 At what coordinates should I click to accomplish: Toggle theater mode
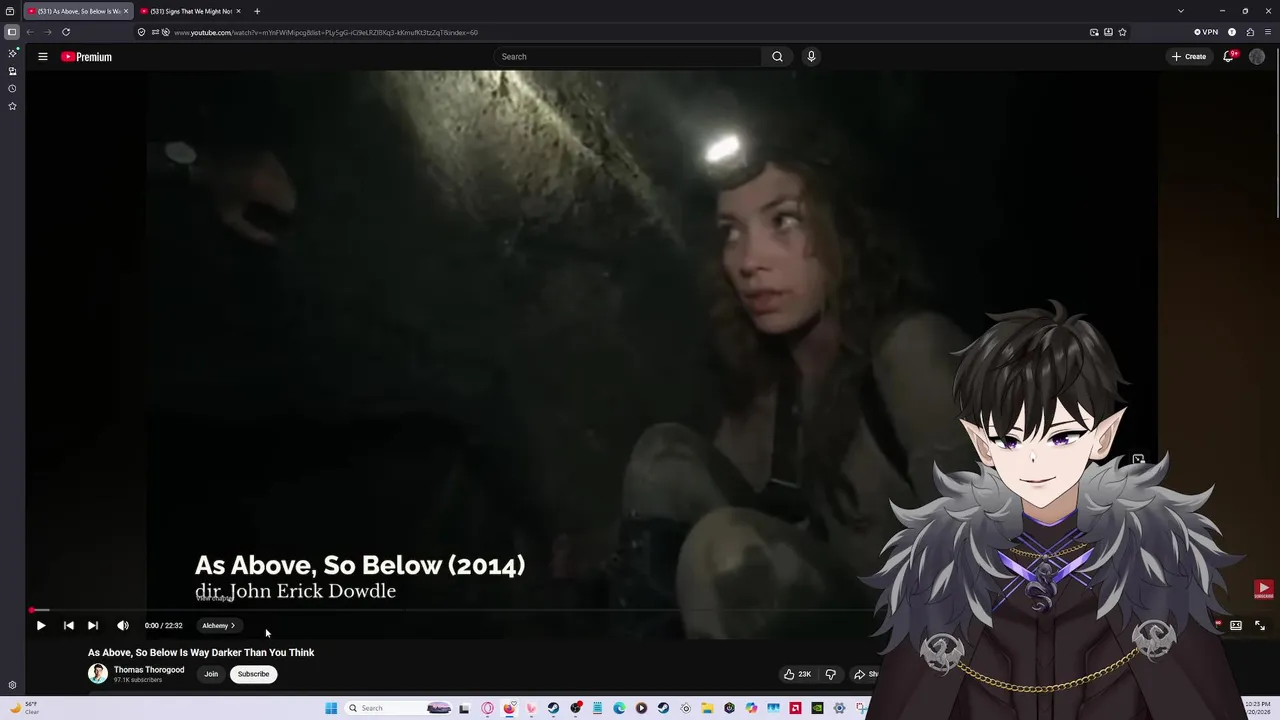click(1236, 625)
